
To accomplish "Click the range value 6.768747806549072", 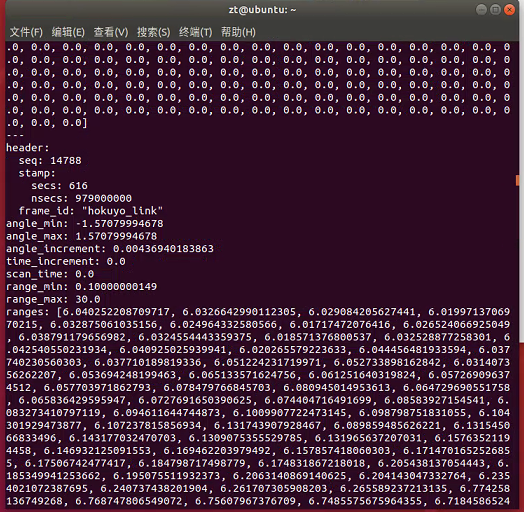I will (129, 502).
